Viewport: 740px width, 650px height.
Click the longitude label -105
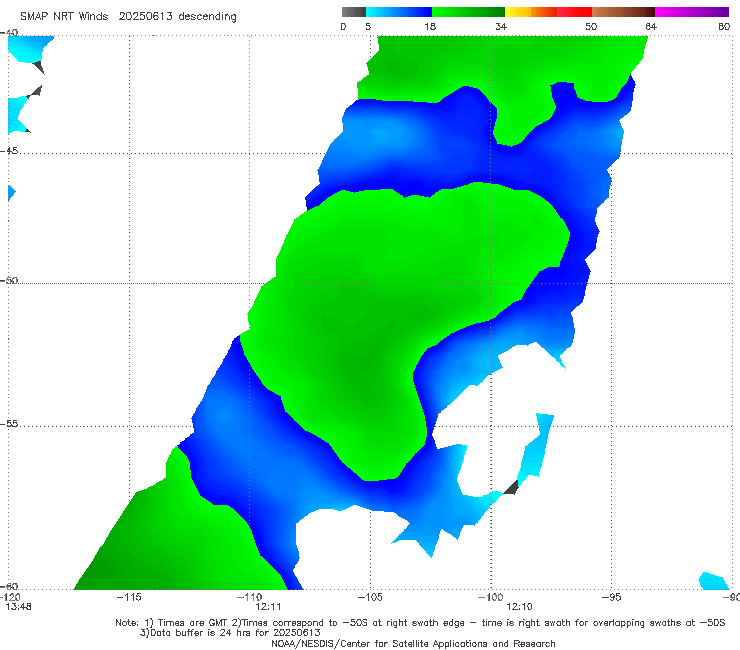click(370, 597)
